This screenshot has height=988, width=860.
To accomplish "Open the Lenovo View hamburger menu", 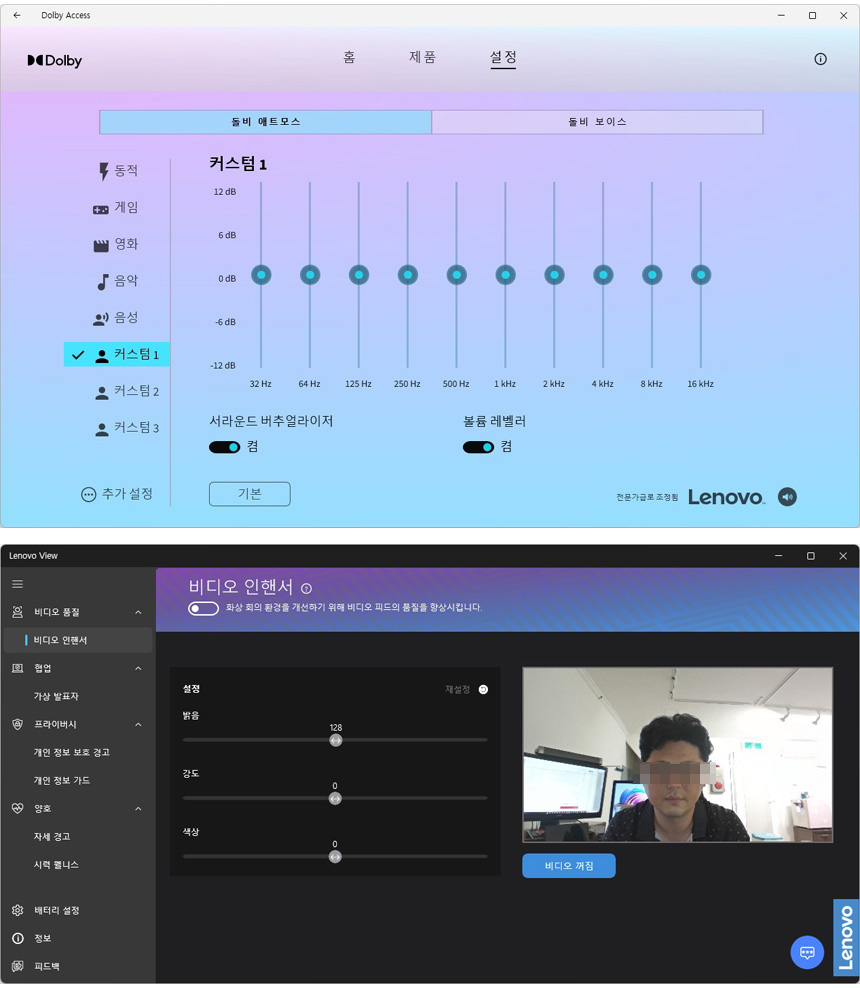I will coord(18,584).
